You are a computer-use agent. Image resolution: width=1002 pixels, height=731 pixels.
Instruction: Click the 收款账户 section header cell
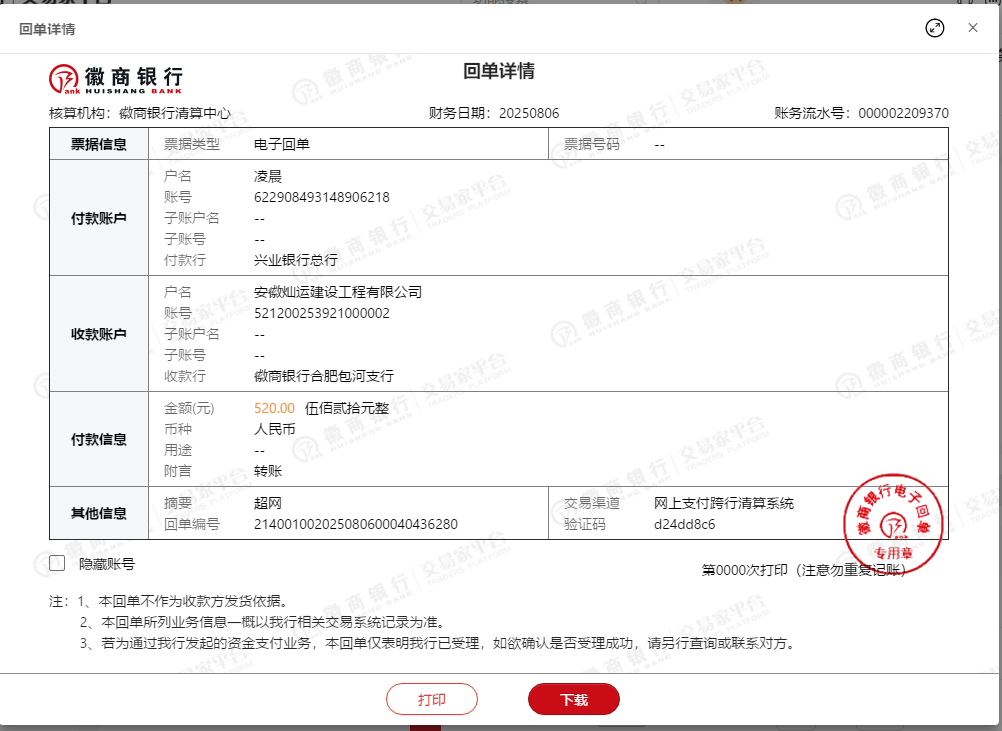(98, 334)
